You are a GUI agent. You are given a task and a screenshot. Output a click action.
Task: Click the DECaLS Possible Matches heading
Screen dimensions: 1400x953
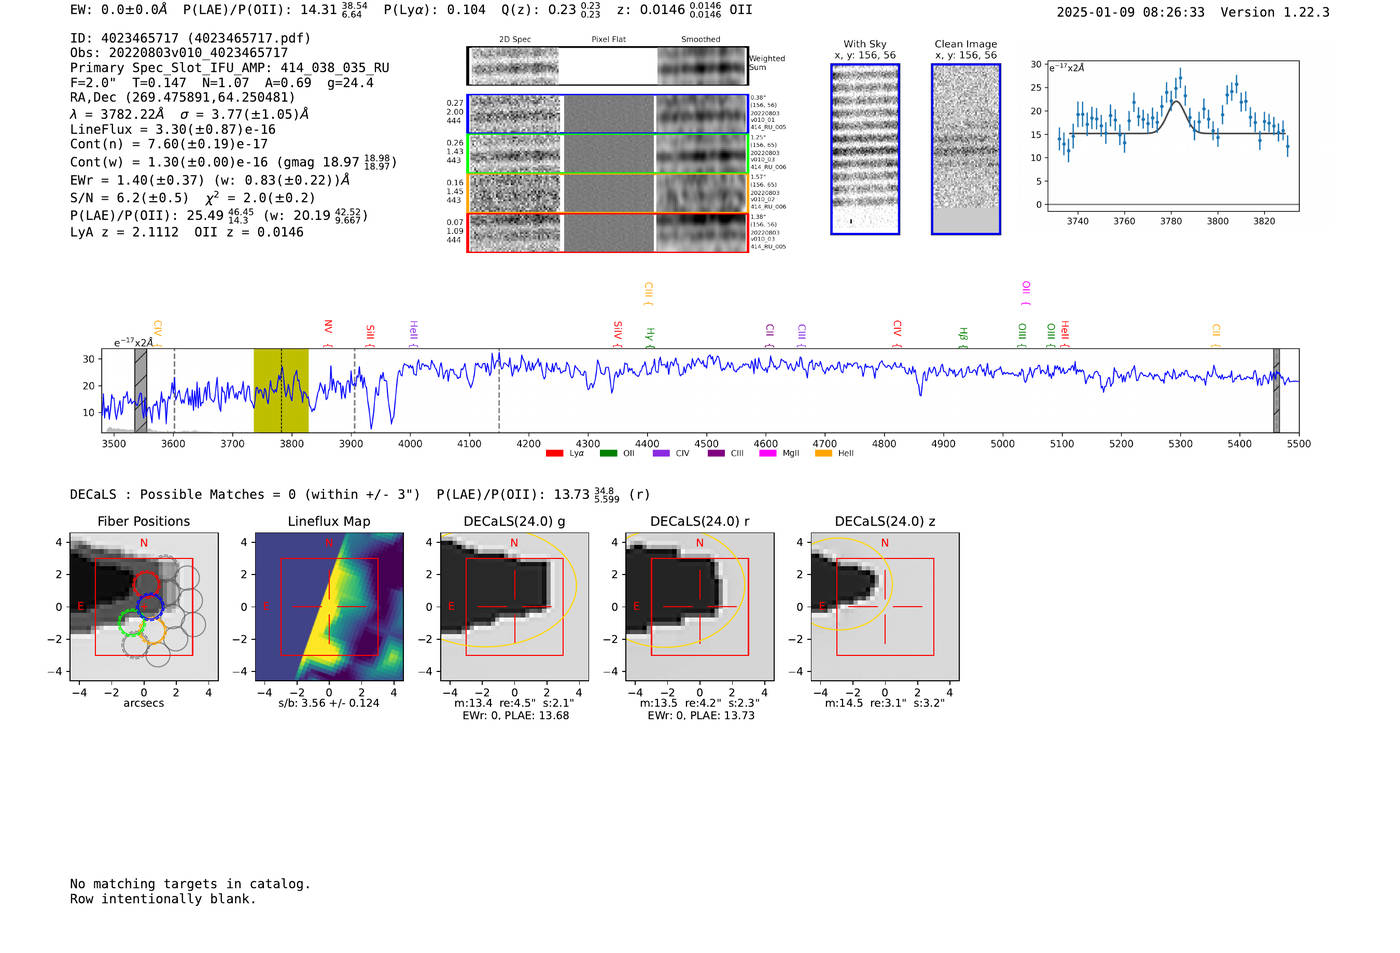click(x=245, y=495)
